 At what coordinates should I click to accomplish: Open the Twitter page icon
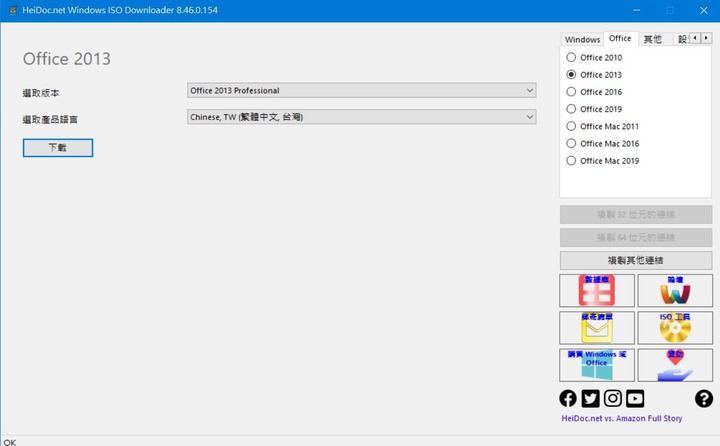click(x=590, y=398)
